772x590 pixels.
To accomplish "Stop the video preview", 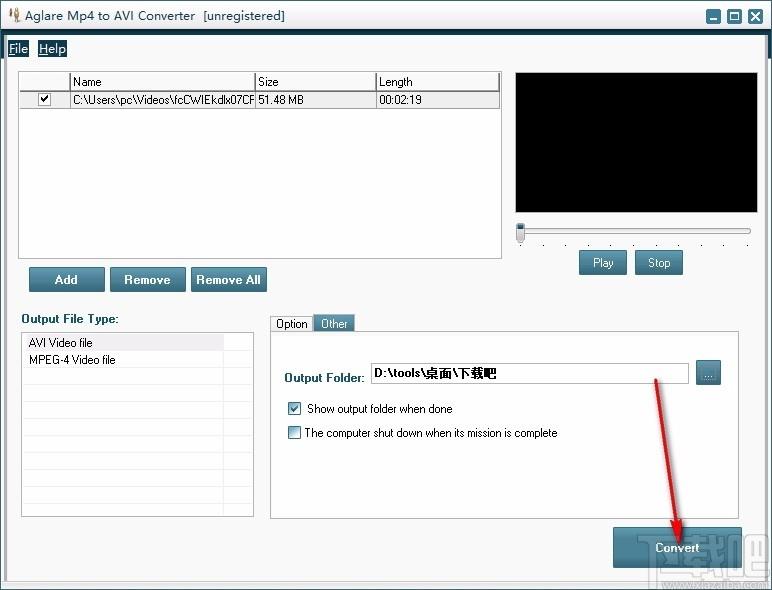I will pos(659,262).
